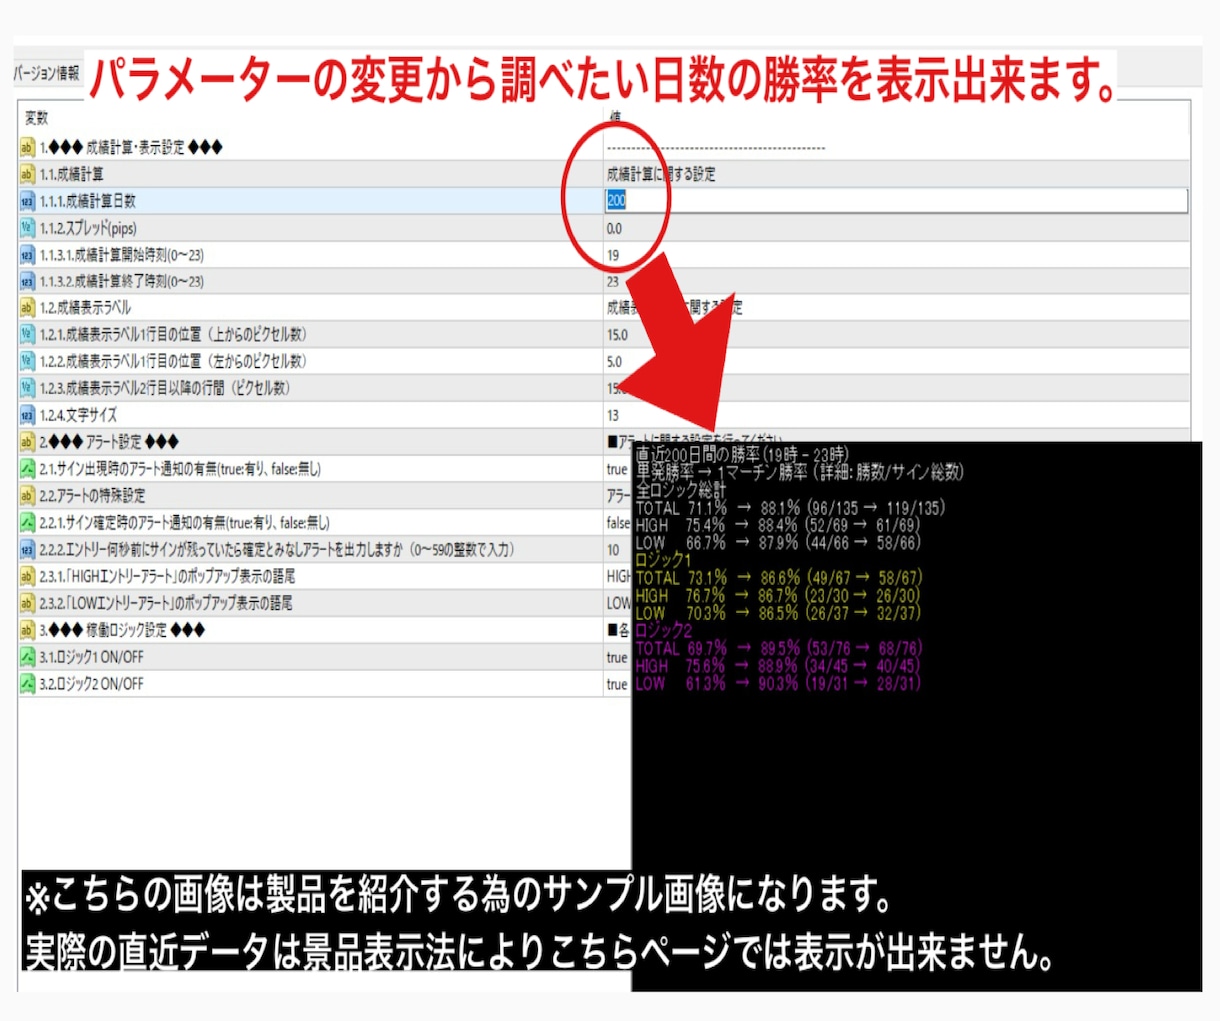Click the double icon of row 1.2.1 上からのピクセル数
Screen dimensions: 1220x1021
27,334
